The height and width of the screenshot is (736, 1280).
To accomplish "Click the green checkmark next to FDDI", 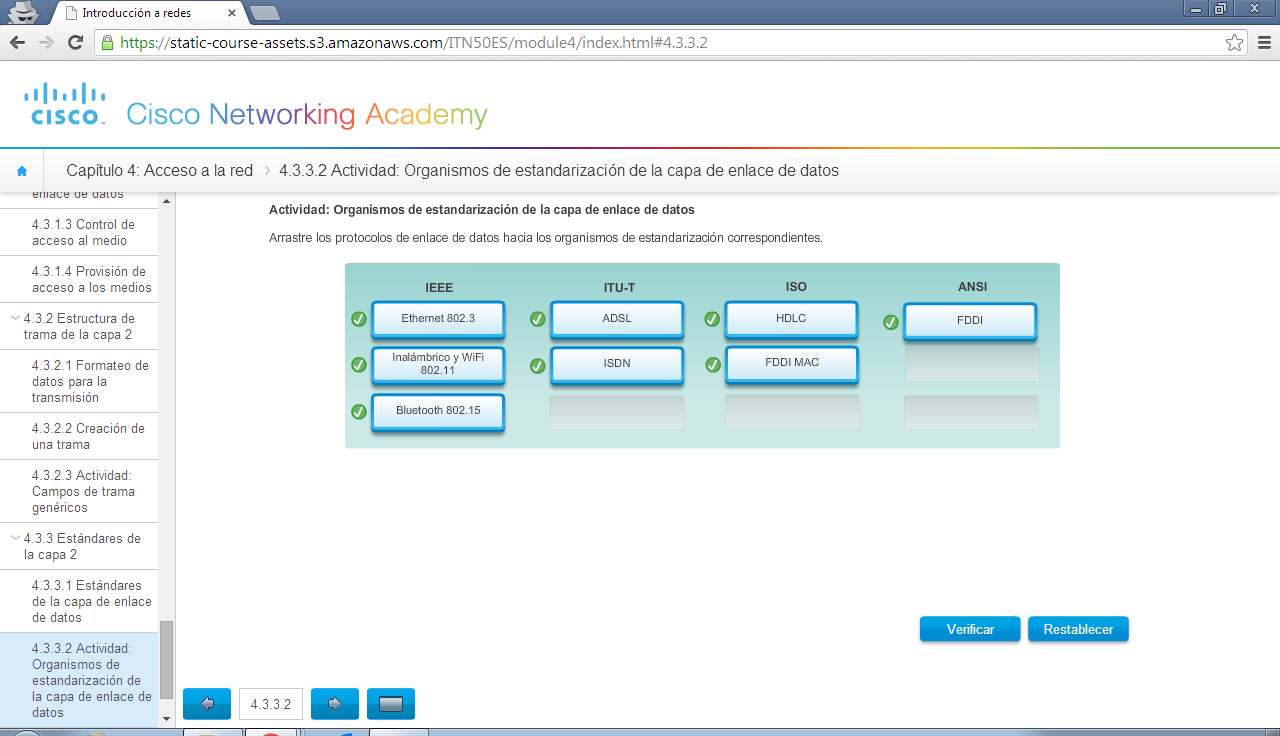I will coord(890,322).
